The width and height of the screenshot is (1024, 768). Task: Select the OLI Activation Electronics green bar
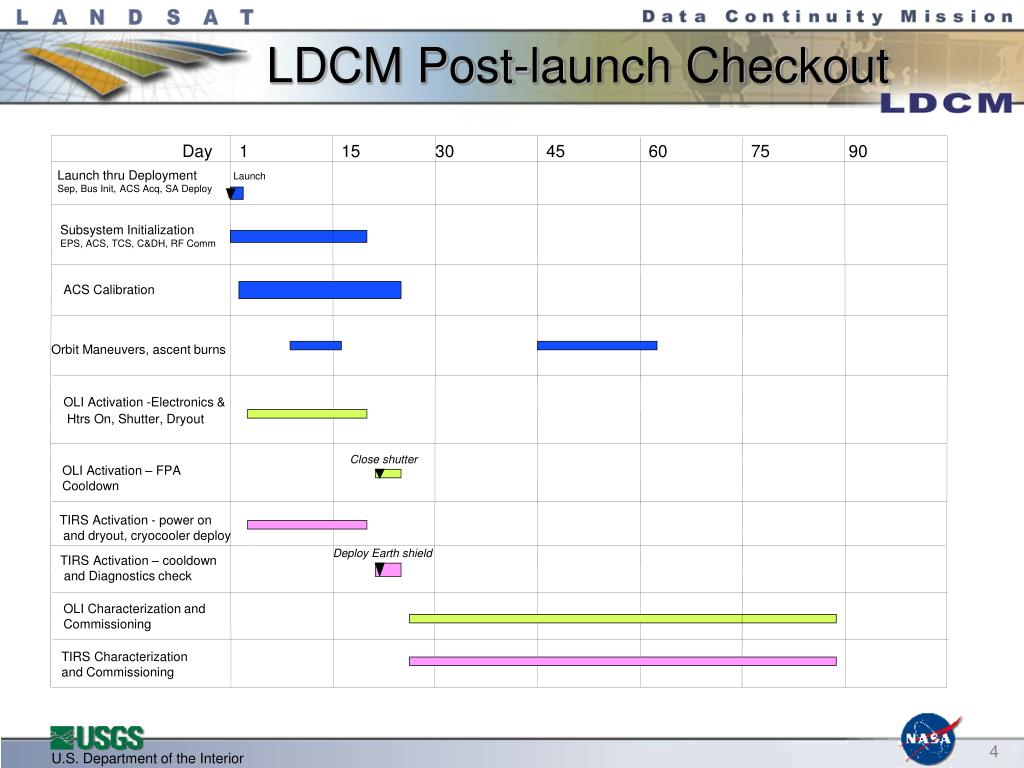(x=307, y=413)
